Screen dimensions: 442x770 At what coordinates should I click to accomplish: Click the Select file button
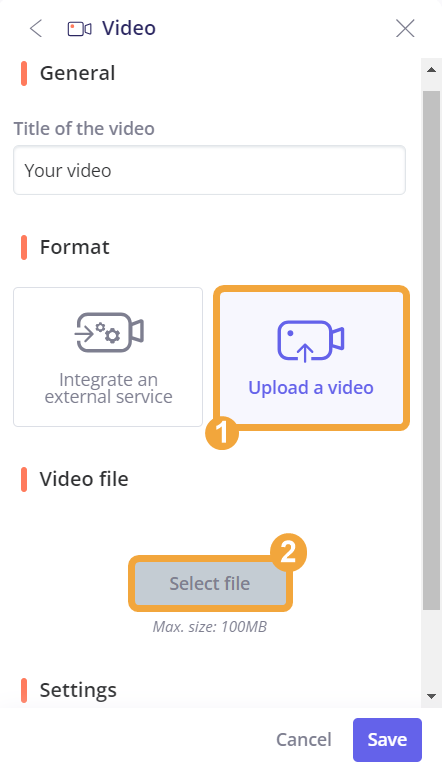210,583
